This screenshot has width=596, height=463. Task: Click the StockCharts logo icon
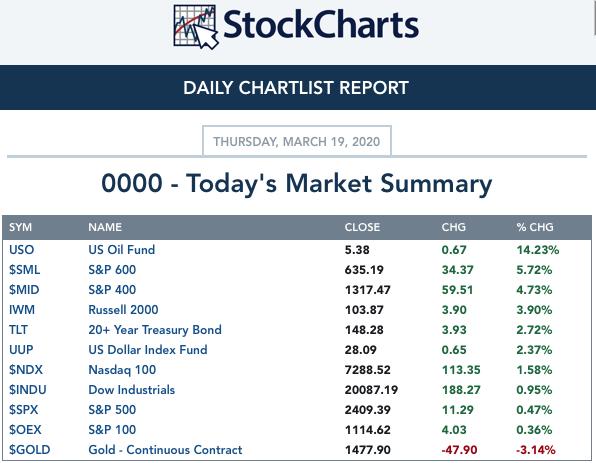point(196,27)
